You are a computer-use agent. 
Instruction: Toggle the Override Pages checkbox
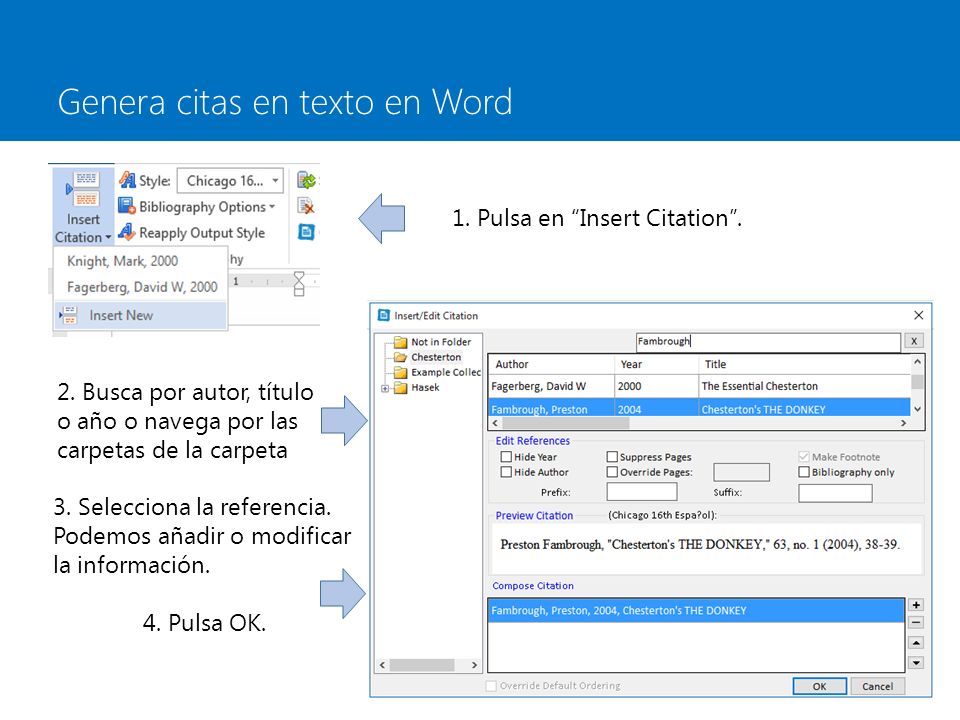(612, 472)
